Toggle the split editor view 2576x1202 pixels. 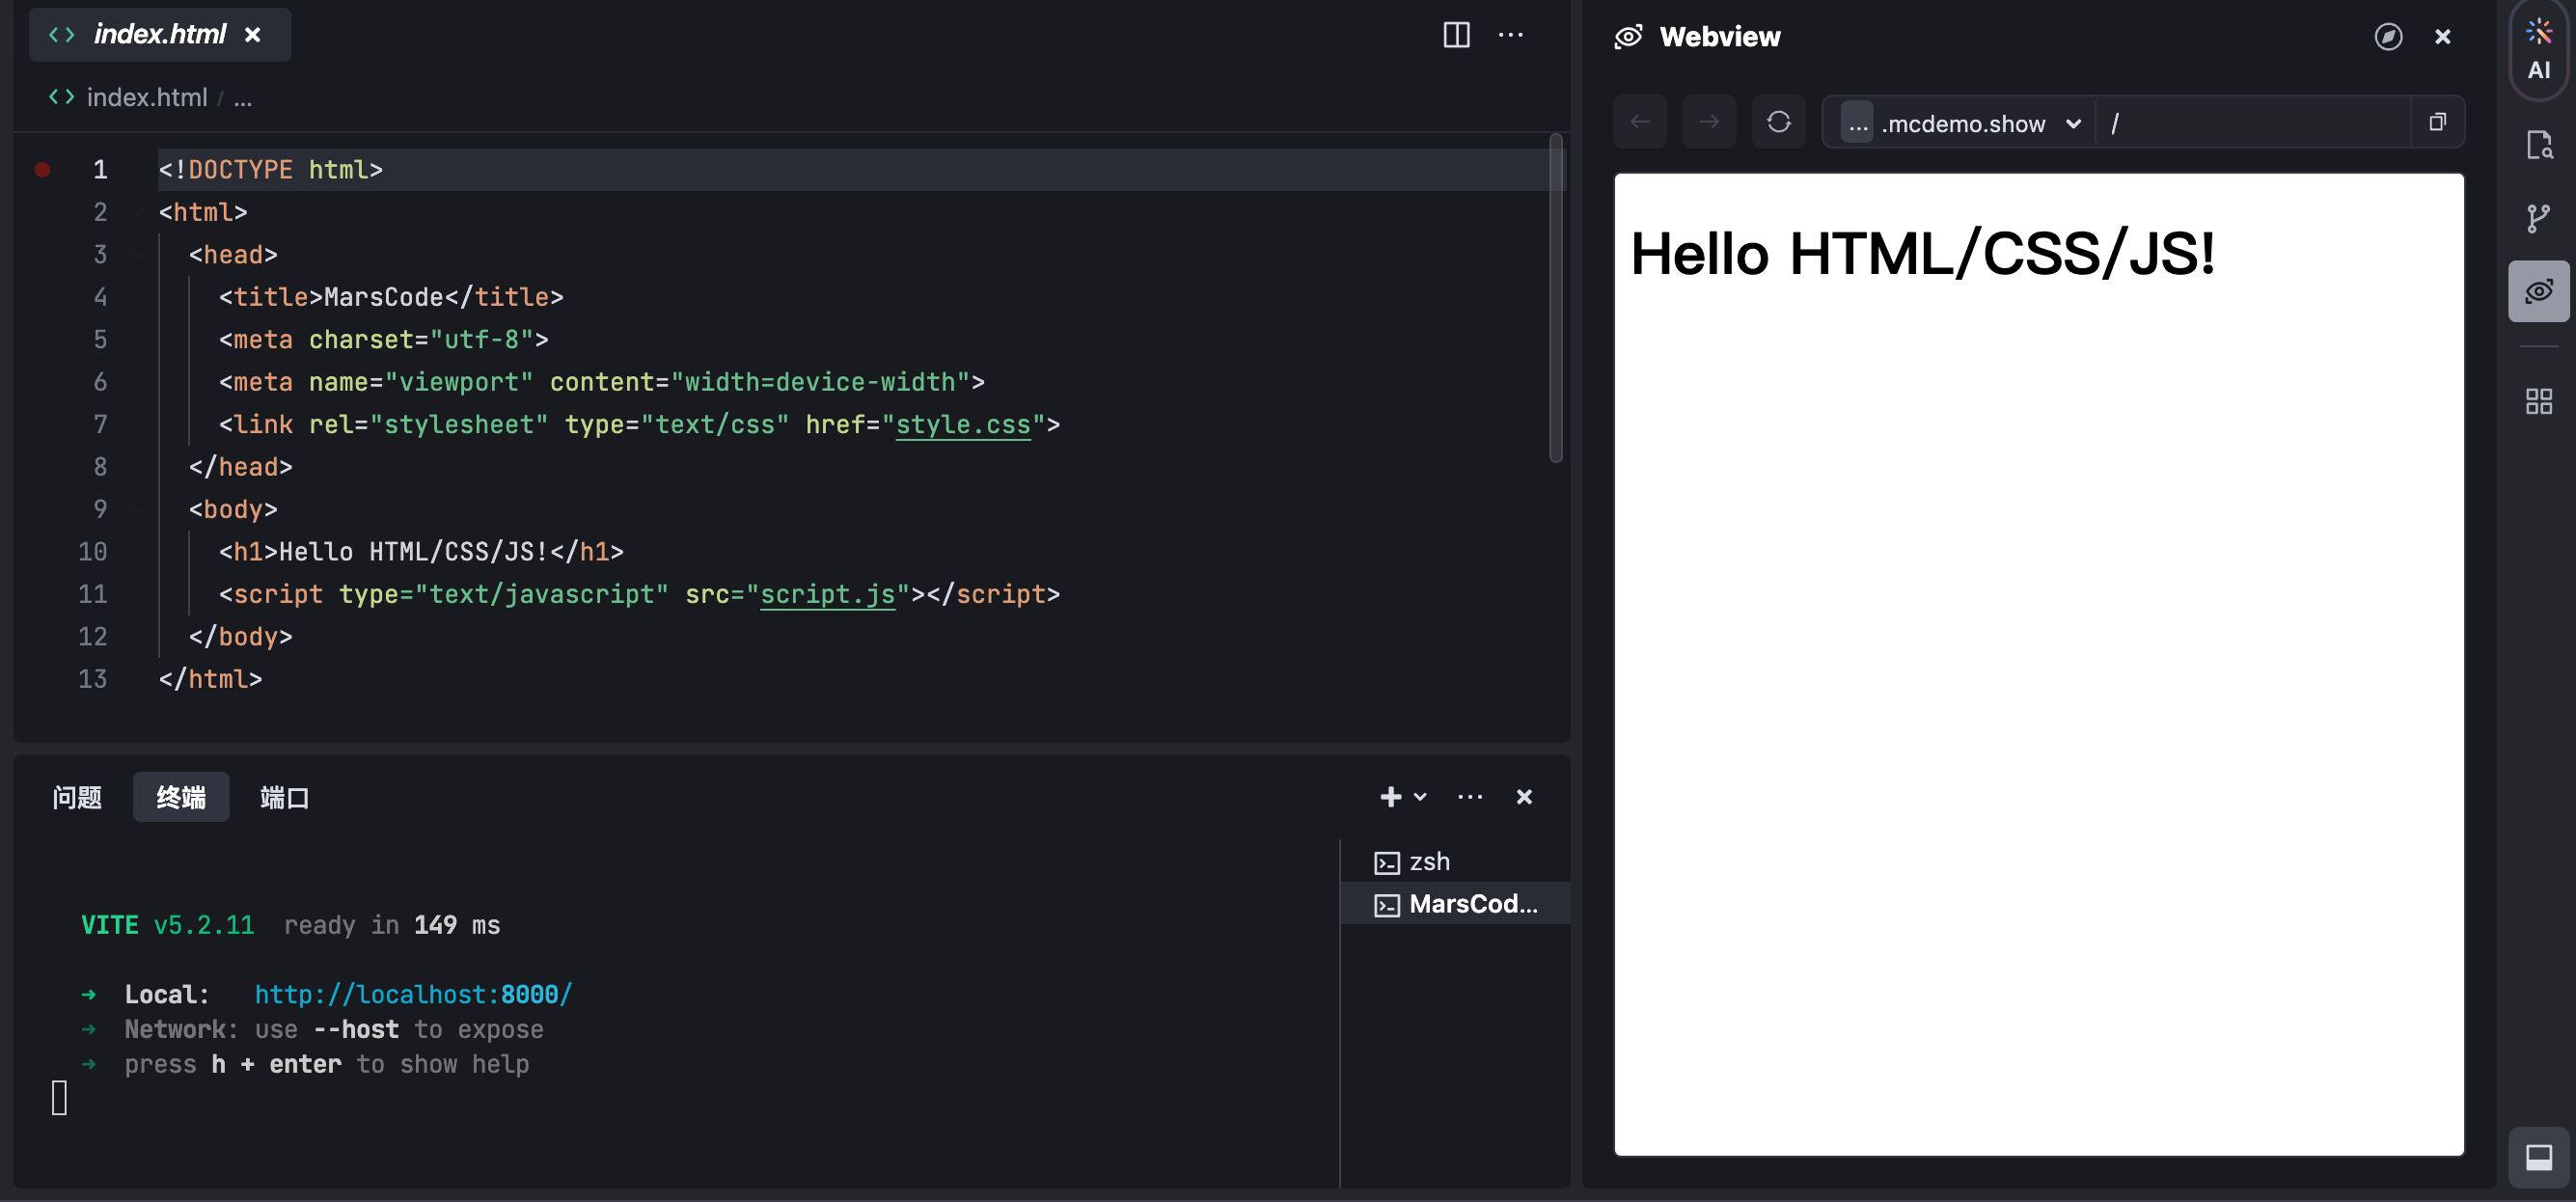tap(1456, 35)
